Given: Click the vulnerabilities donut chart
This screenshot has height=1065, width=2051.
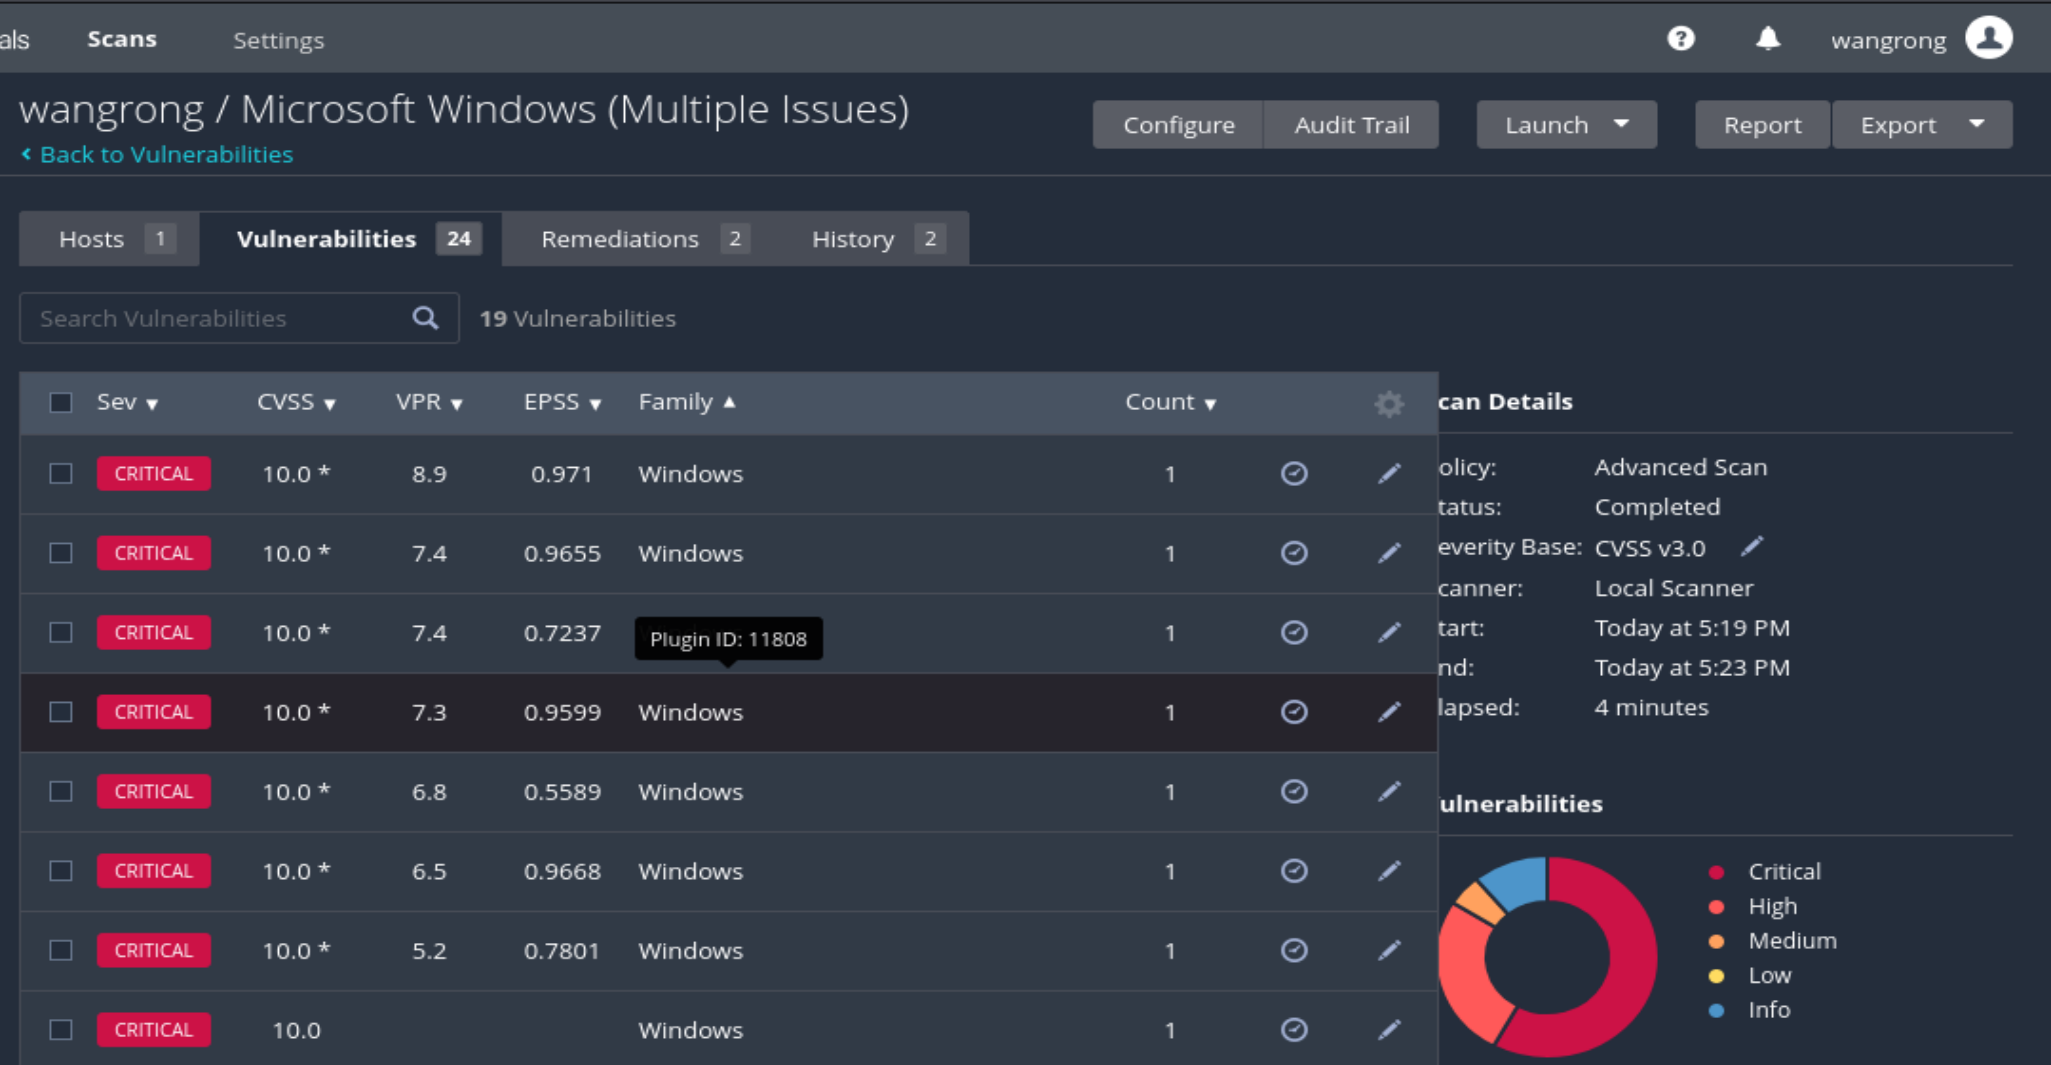Looking at the screenshot, I should 1547,956.
